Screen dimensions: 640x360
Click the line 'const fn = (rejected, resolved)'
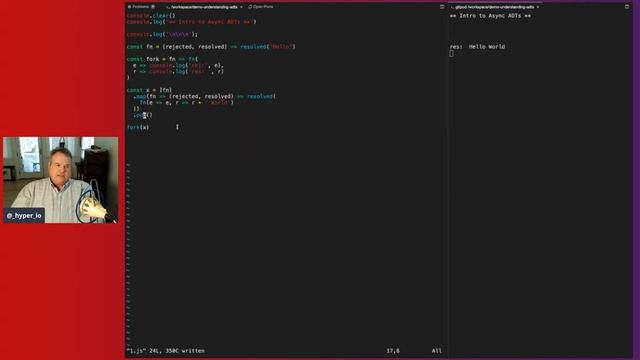[211, 47]
